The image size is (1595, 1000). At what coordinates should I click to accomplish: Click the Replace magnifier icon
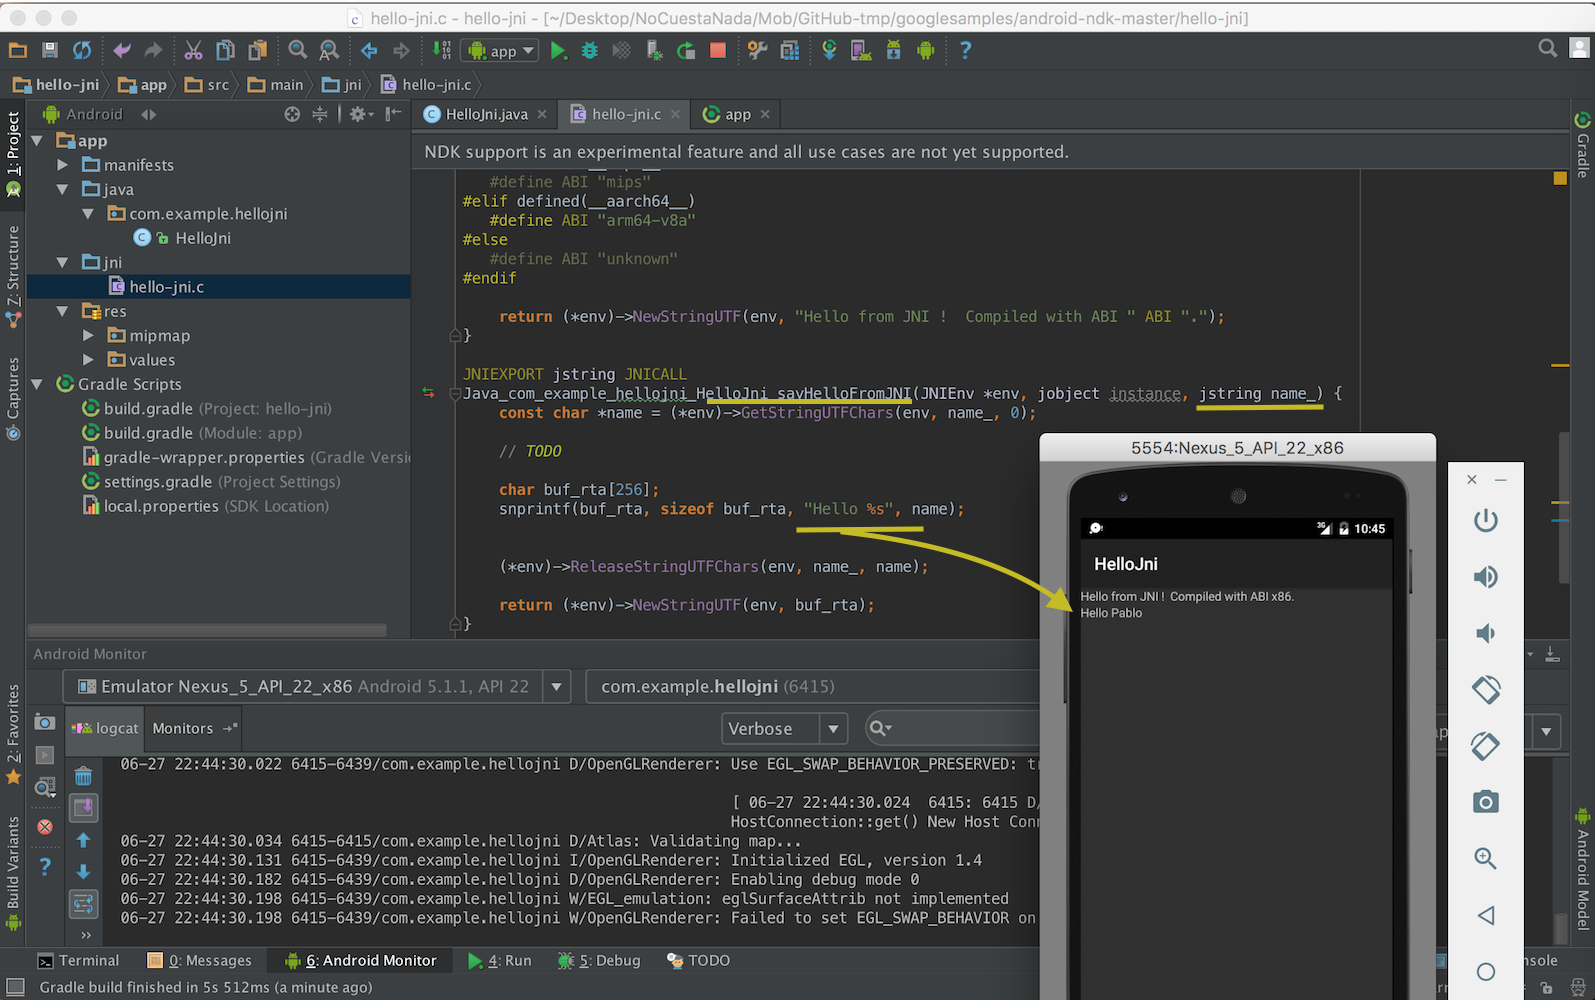(x=329, y=50)
